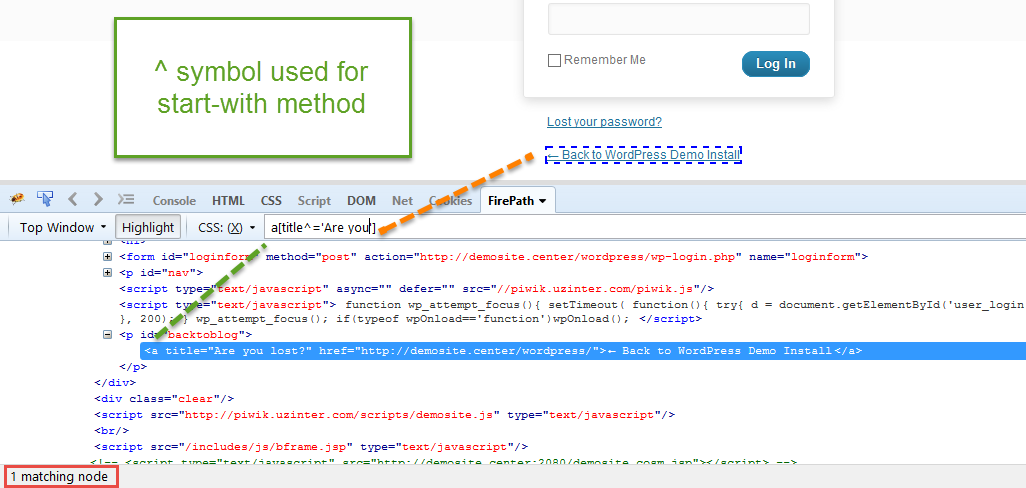Select the highlighted anchor 'Are you lost?' row
1026x488 pixels.
[583, 351]
